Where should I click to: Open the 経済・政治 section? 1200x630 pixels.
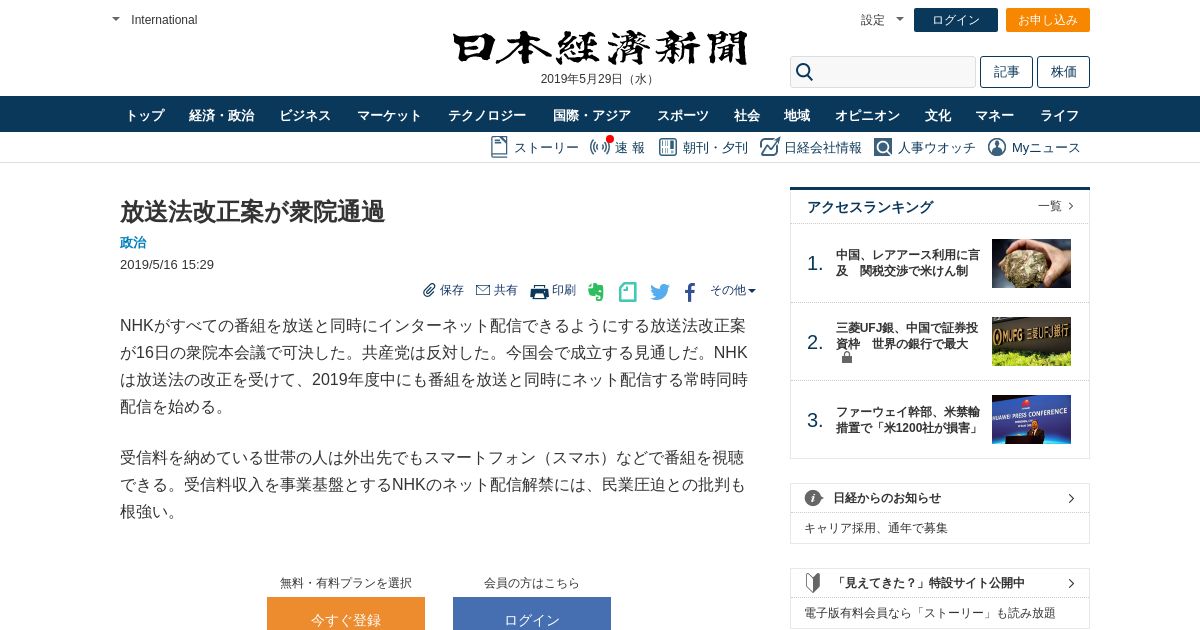[x=222, y=115]
